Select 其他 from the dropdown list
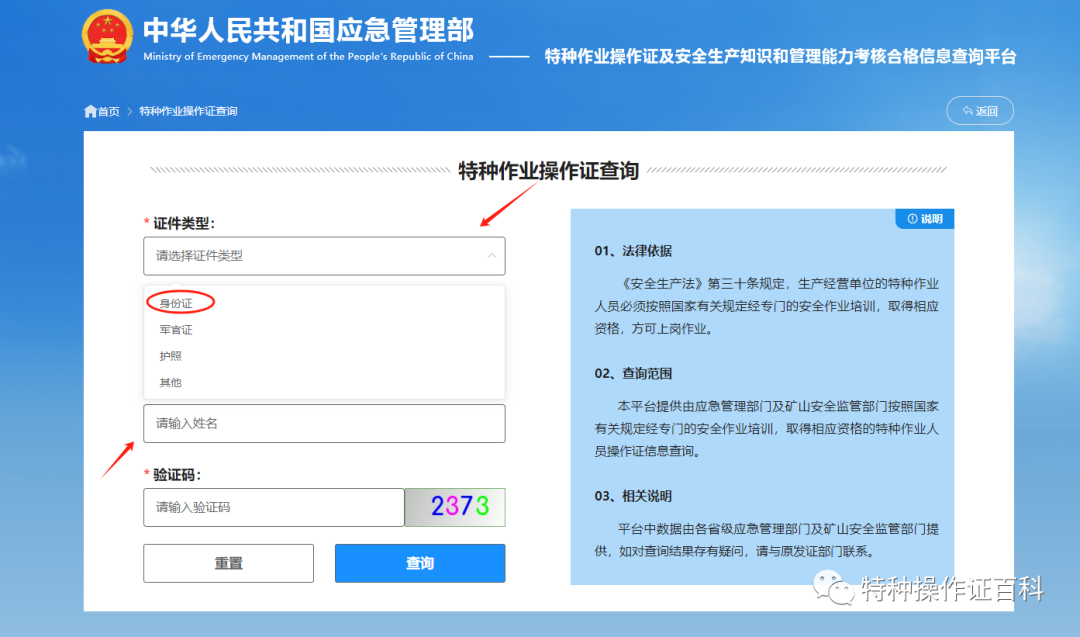The image size is (1080, 637). pos(171,382)
